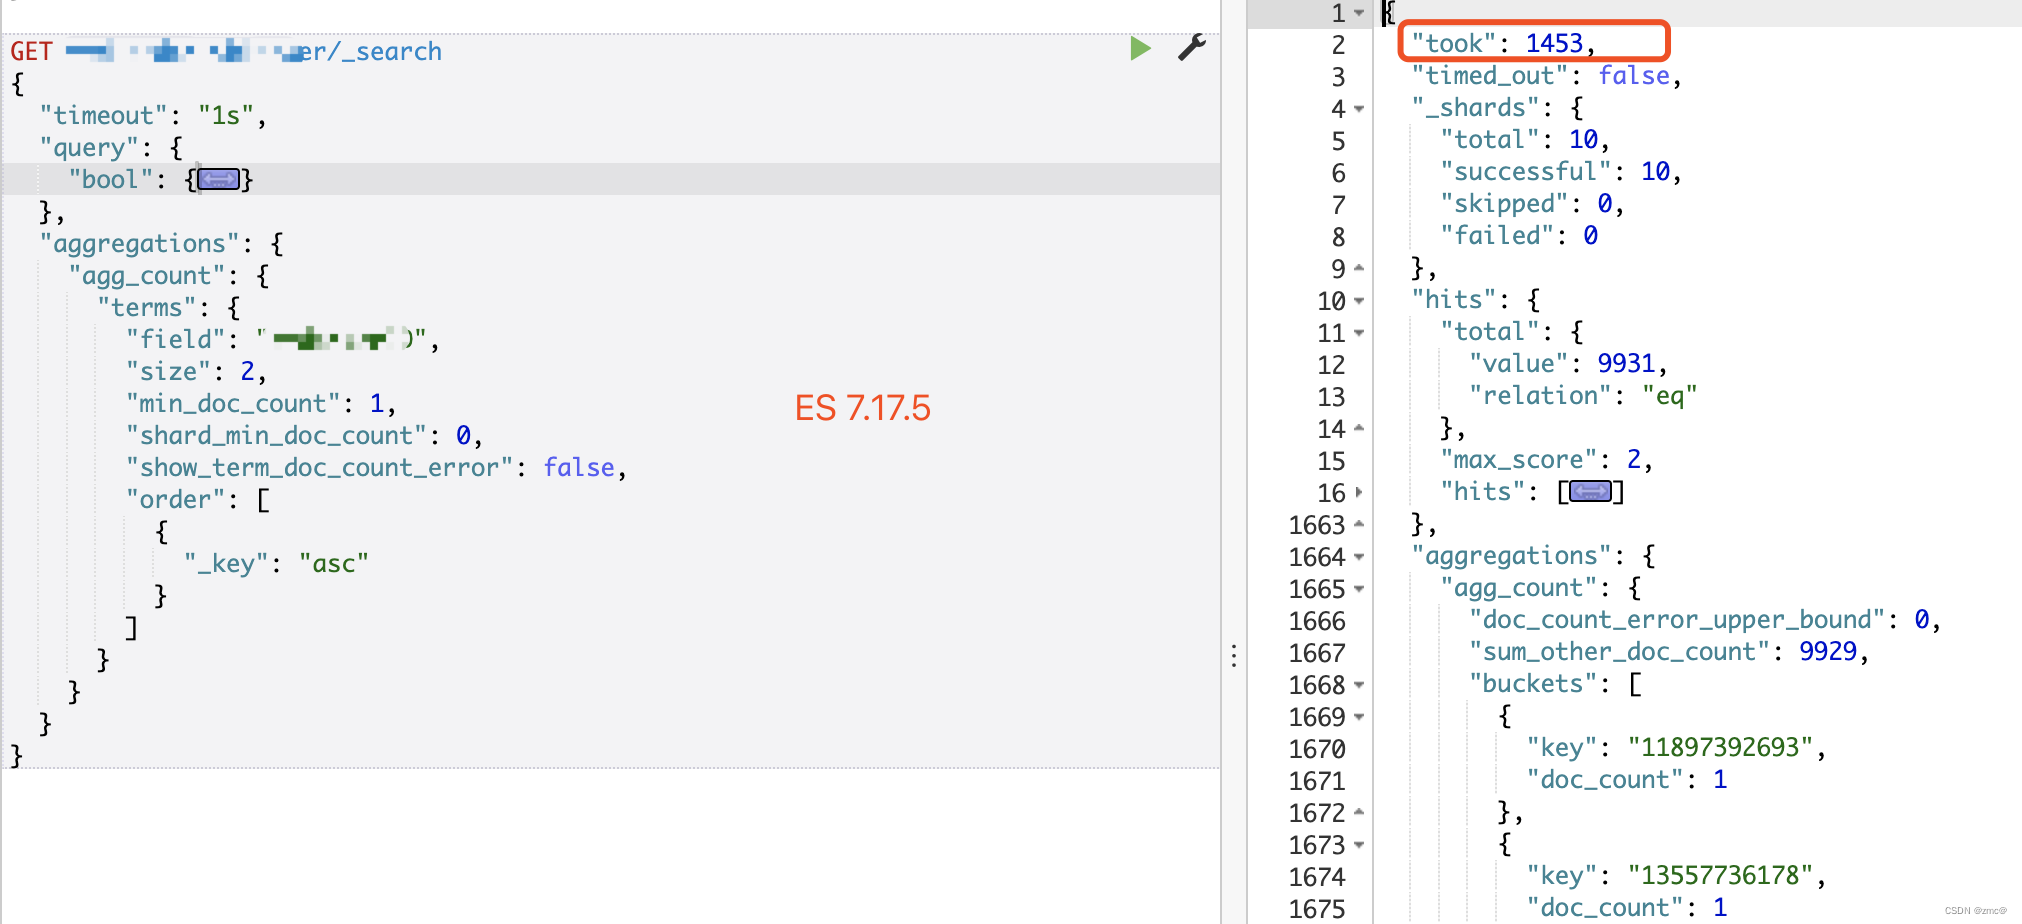
Task: Run the search query with the green play icon
Action: (1140, 48)
